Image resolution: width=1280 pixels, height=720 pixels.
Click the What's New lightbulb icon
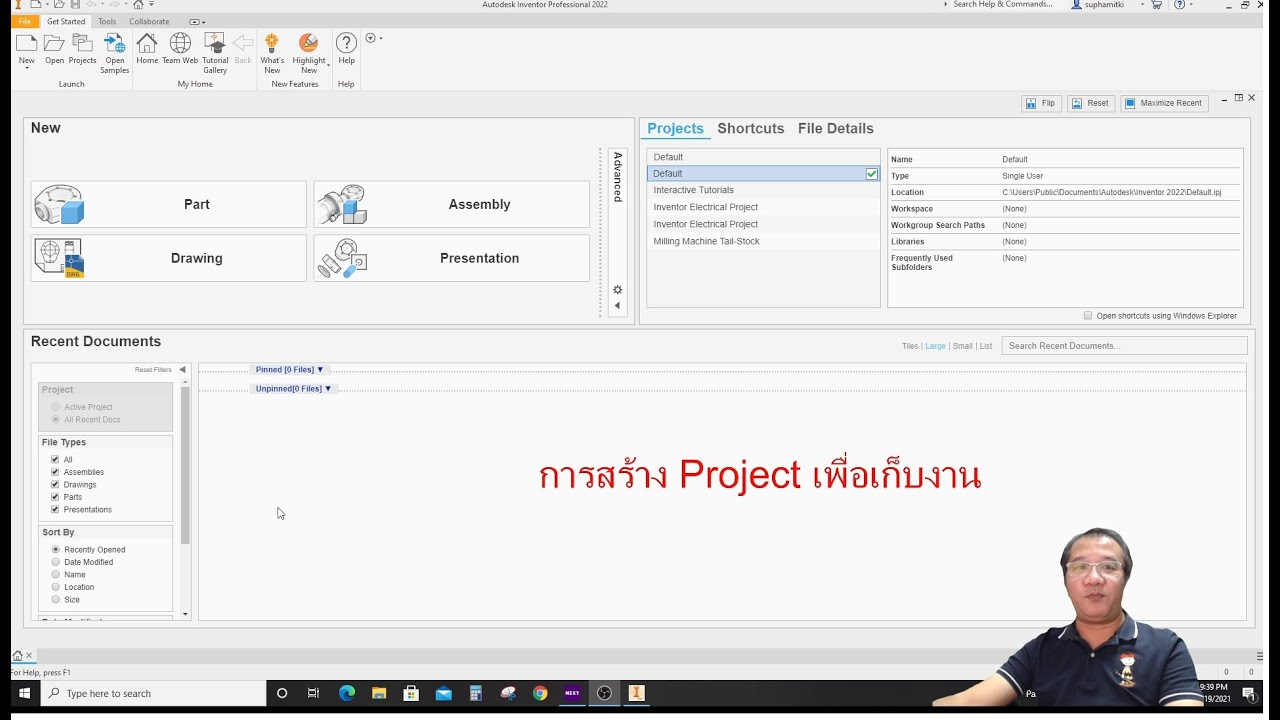click(x=272, y=43)
